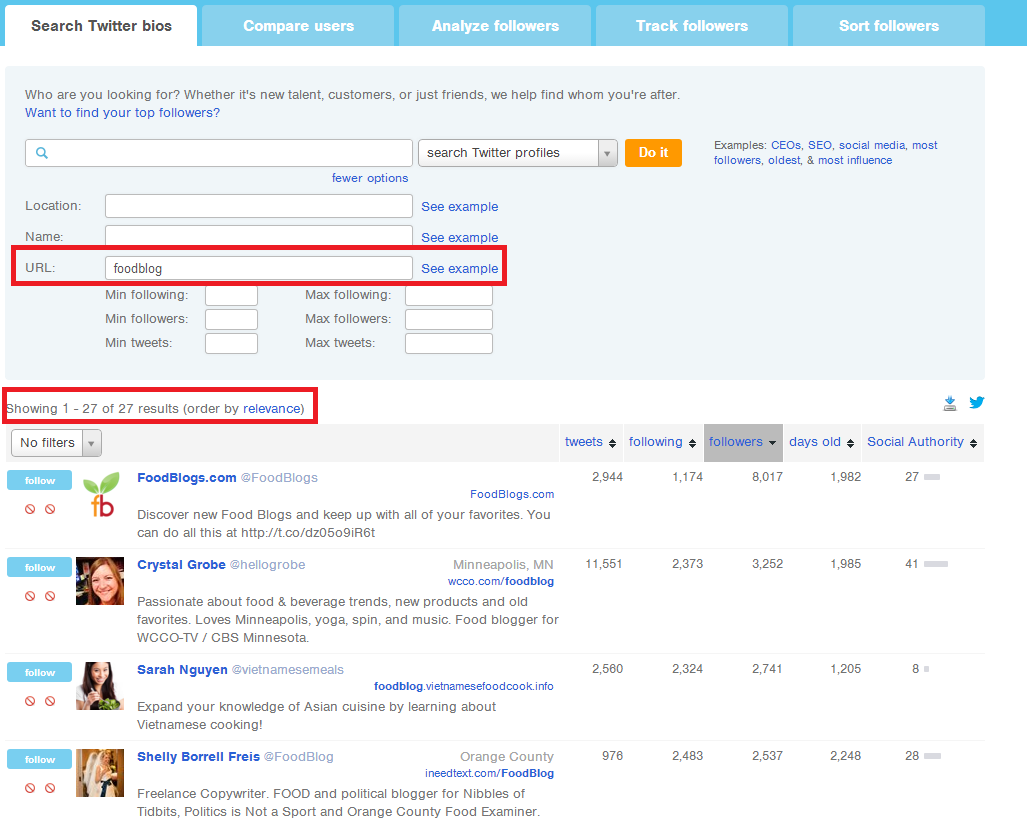Follow the FoodBlogs.com account
This screenshot has height=819, width=1027.
pos(39,480)
